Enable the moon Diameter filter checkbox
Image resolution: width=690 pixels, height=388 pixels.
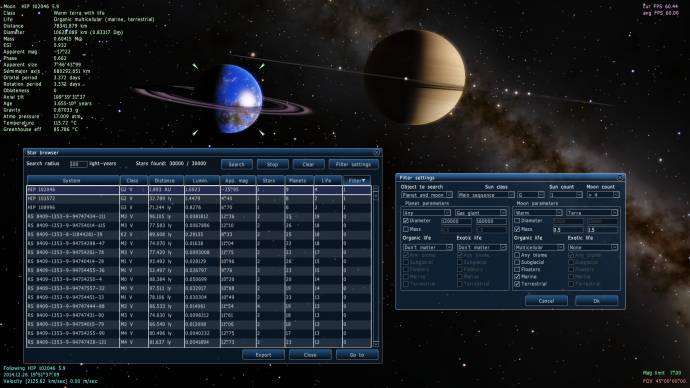click(517, 221)
